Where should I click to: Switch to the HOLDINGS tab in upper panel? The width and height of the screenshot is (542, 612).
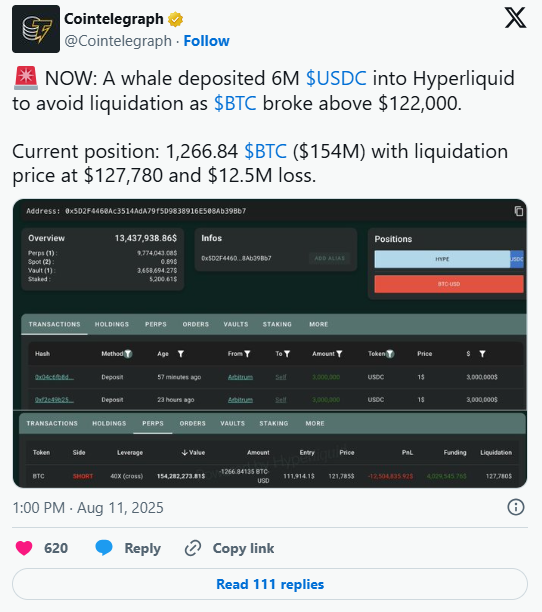click(112, 324)
